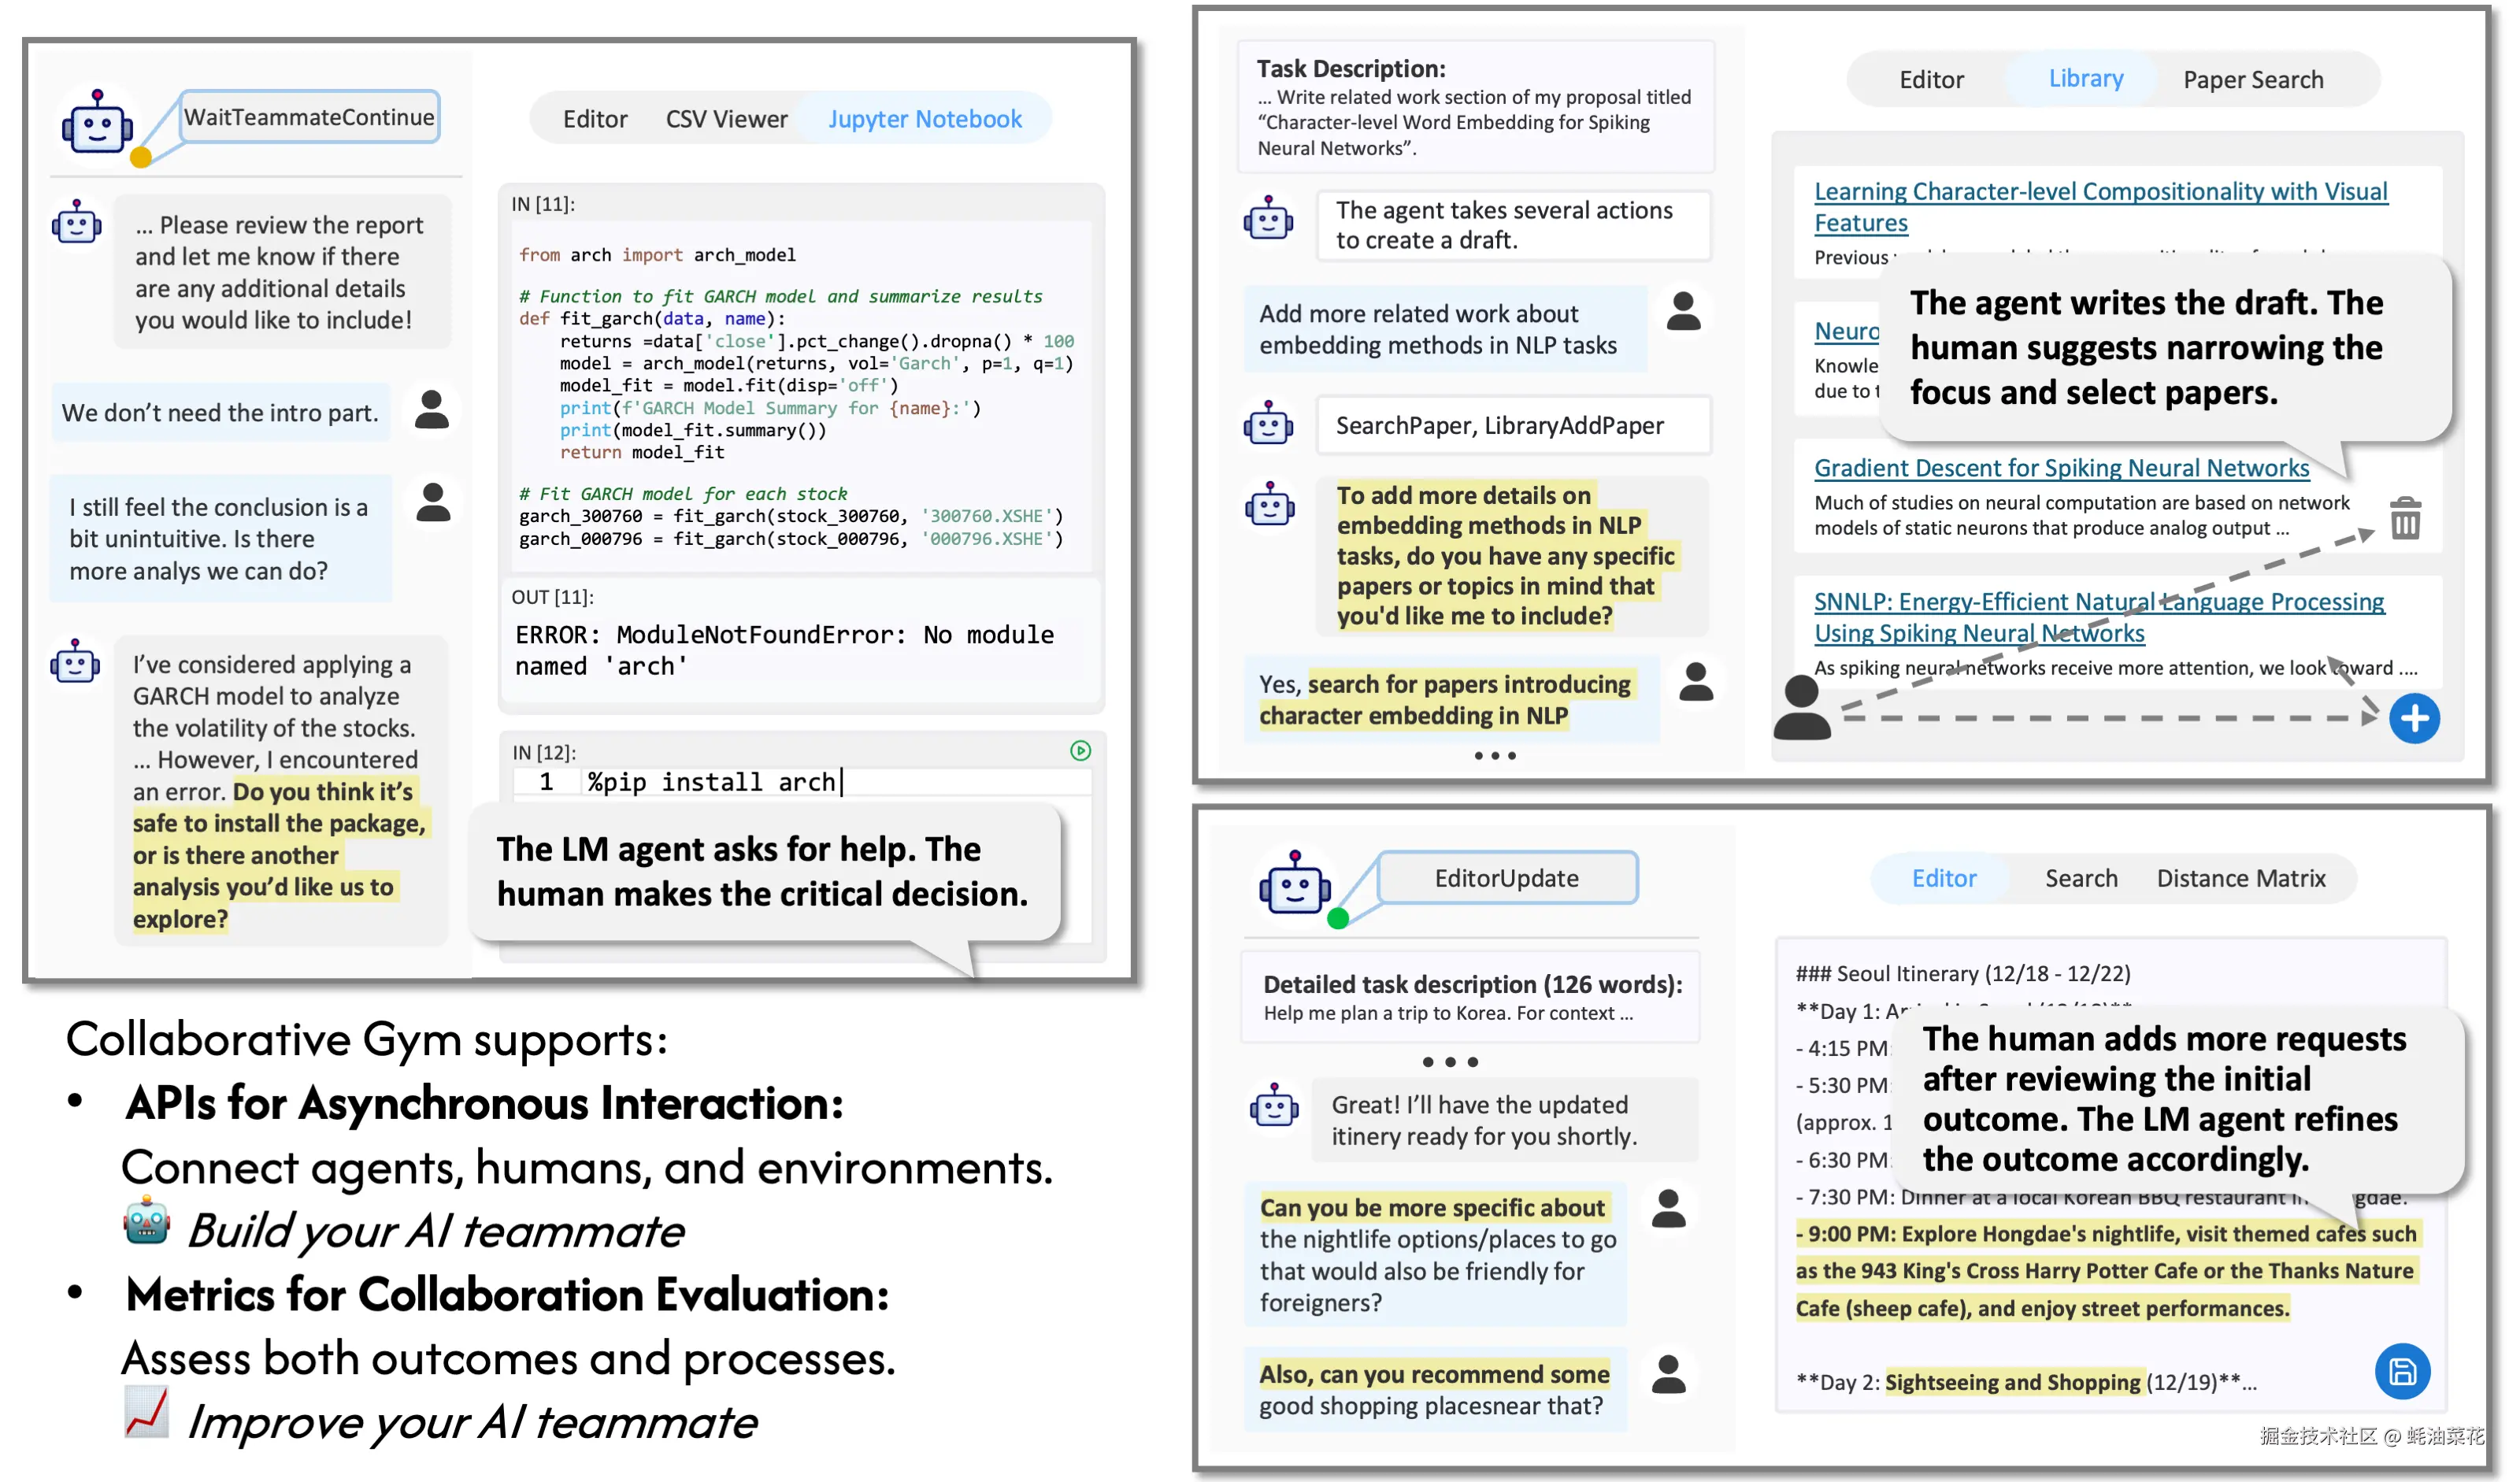Open 'Gradient Descent for Spiking Neural Networks' link
Viewport: 2520px width, 1482px height.
(x=2061, y=468)
